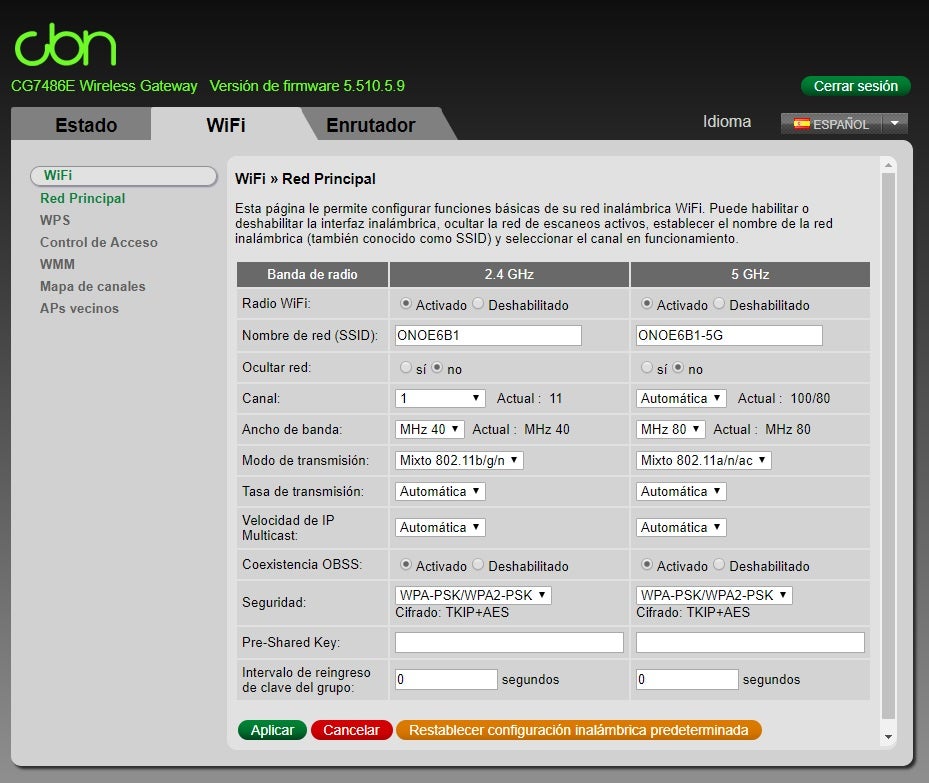Screen dimensions: 929x783
Task: Switch to the Estado tab
Action: coord(86,125)
